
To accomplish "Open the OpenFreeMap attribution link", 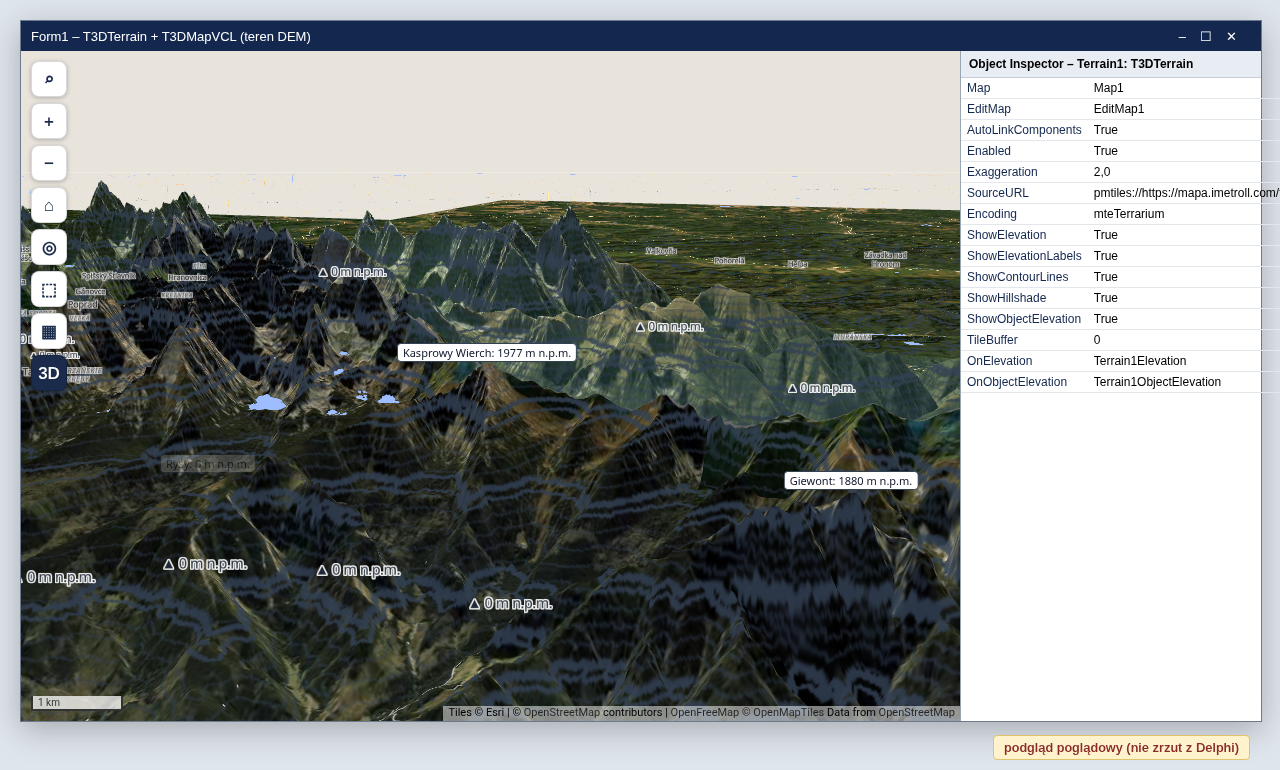I will coord(704,712).
